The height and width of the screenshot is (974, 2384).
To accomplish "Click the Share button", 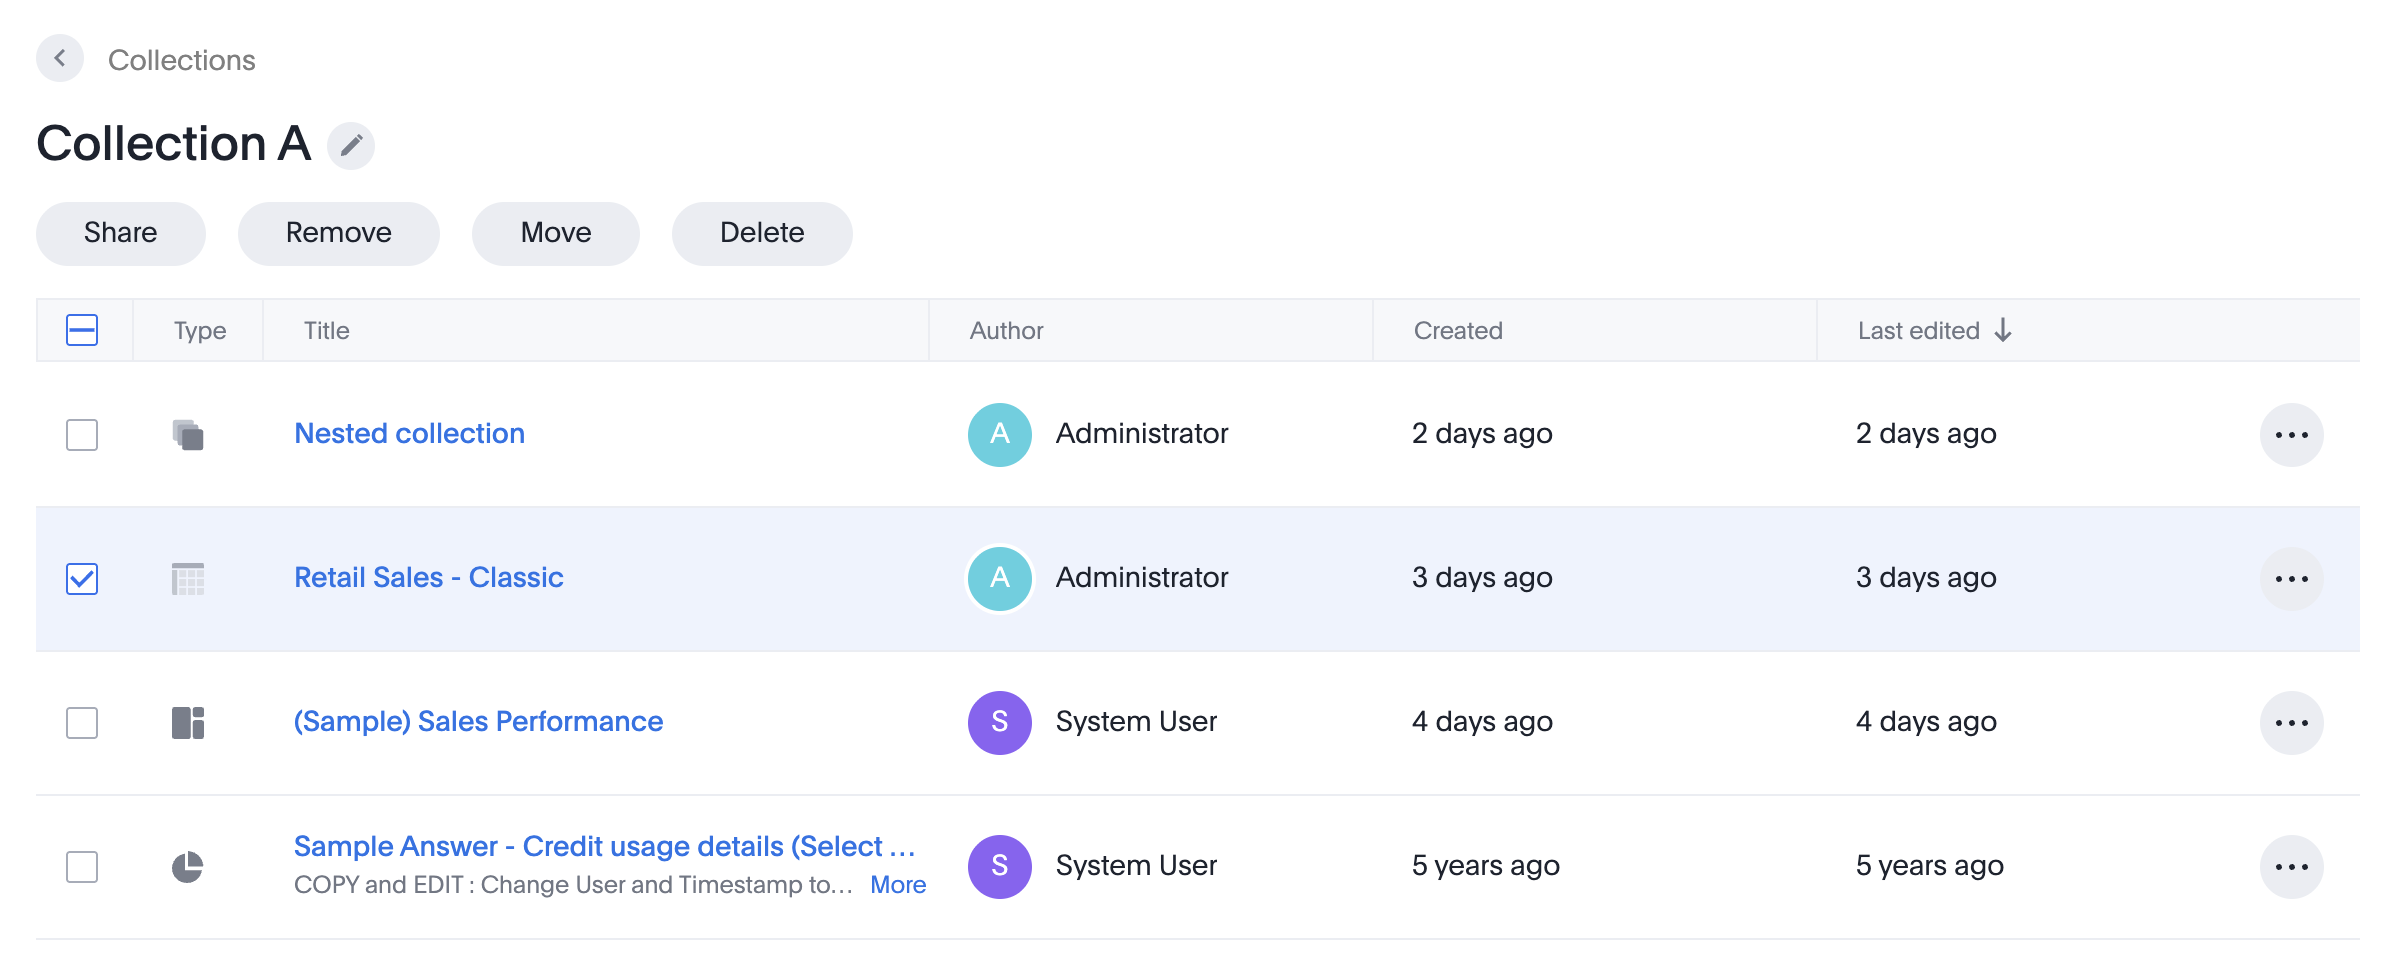I will (x=120, y=233).
